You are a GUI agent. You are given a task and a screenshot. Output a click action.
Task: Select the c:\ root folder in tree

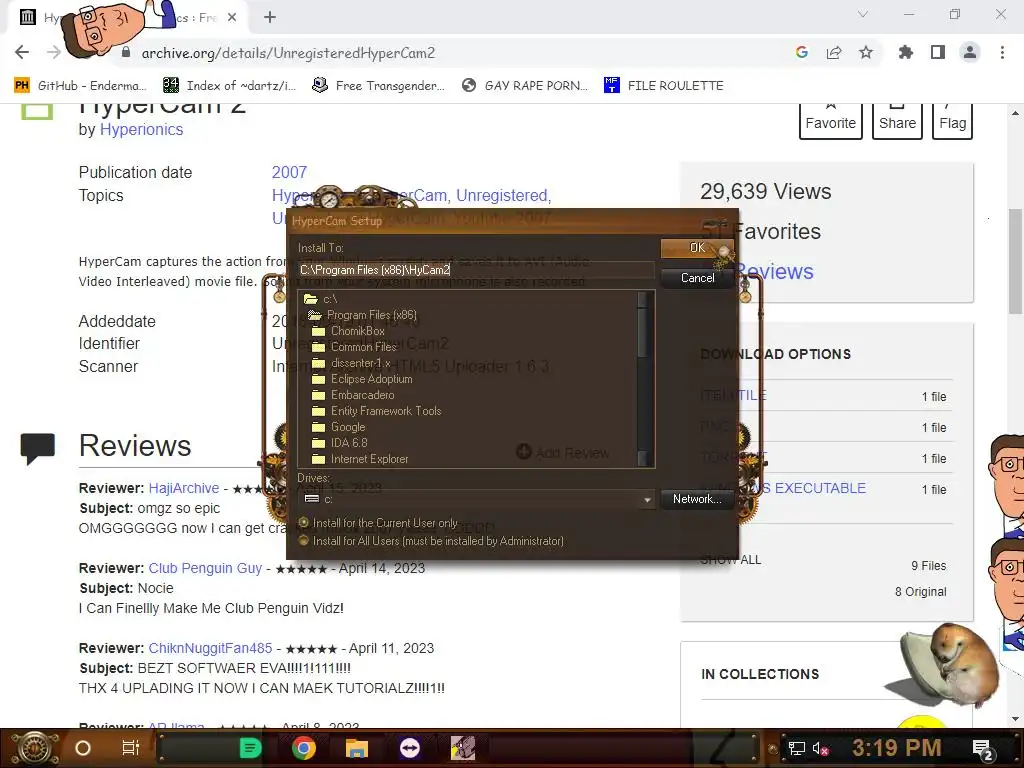(x=321, y=299)
